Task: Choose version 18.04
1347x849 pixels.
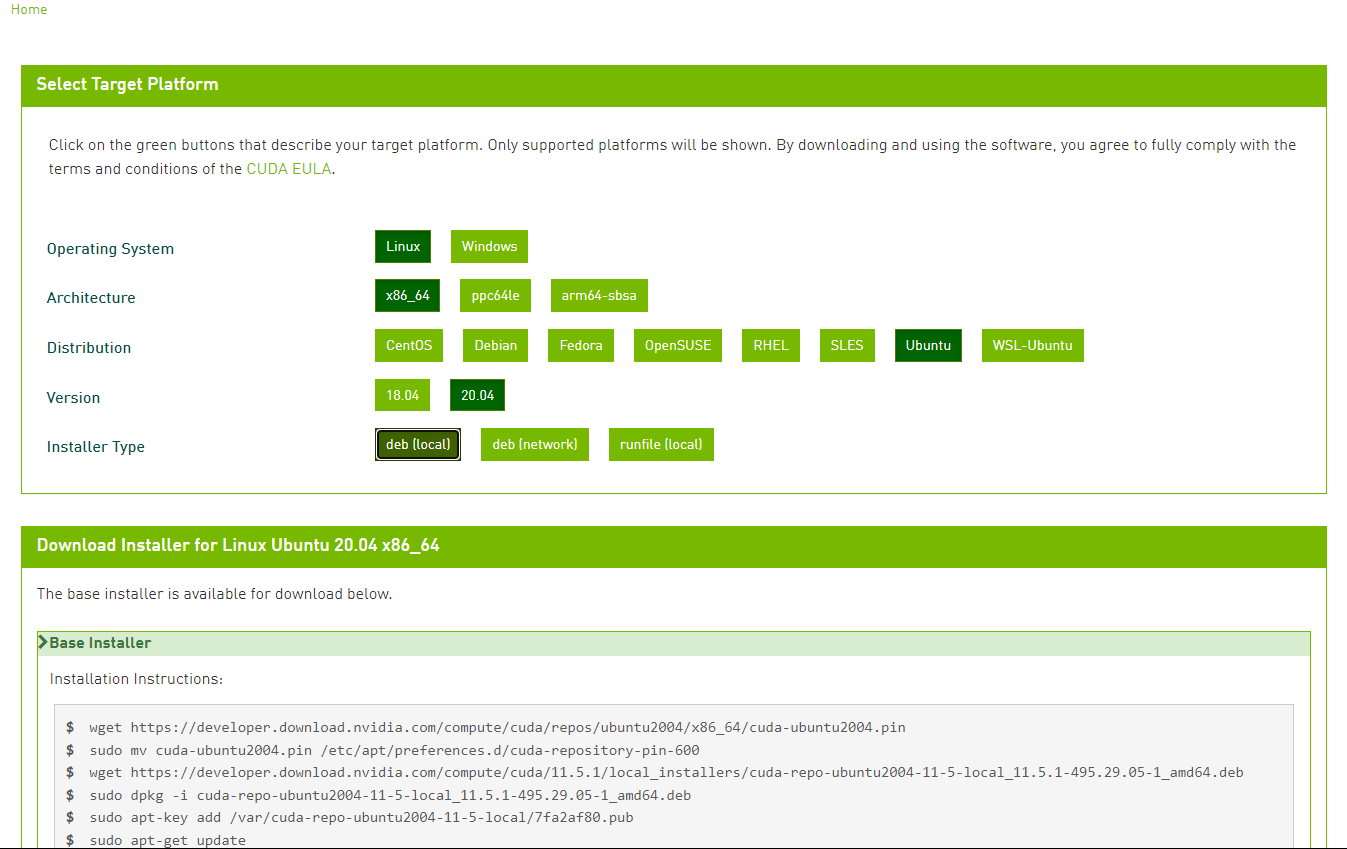Action: click(402, 395)
